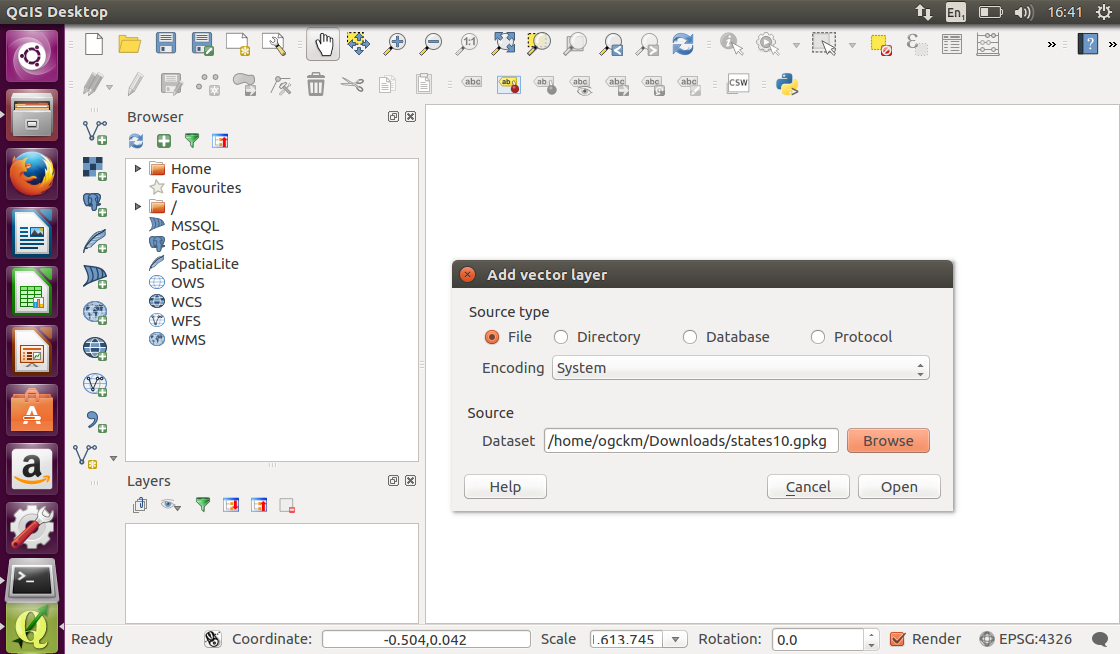Screen dimensions: 1120x654
Task: Open visibility presets dropdown in Layers
Action: click(171, 505)
